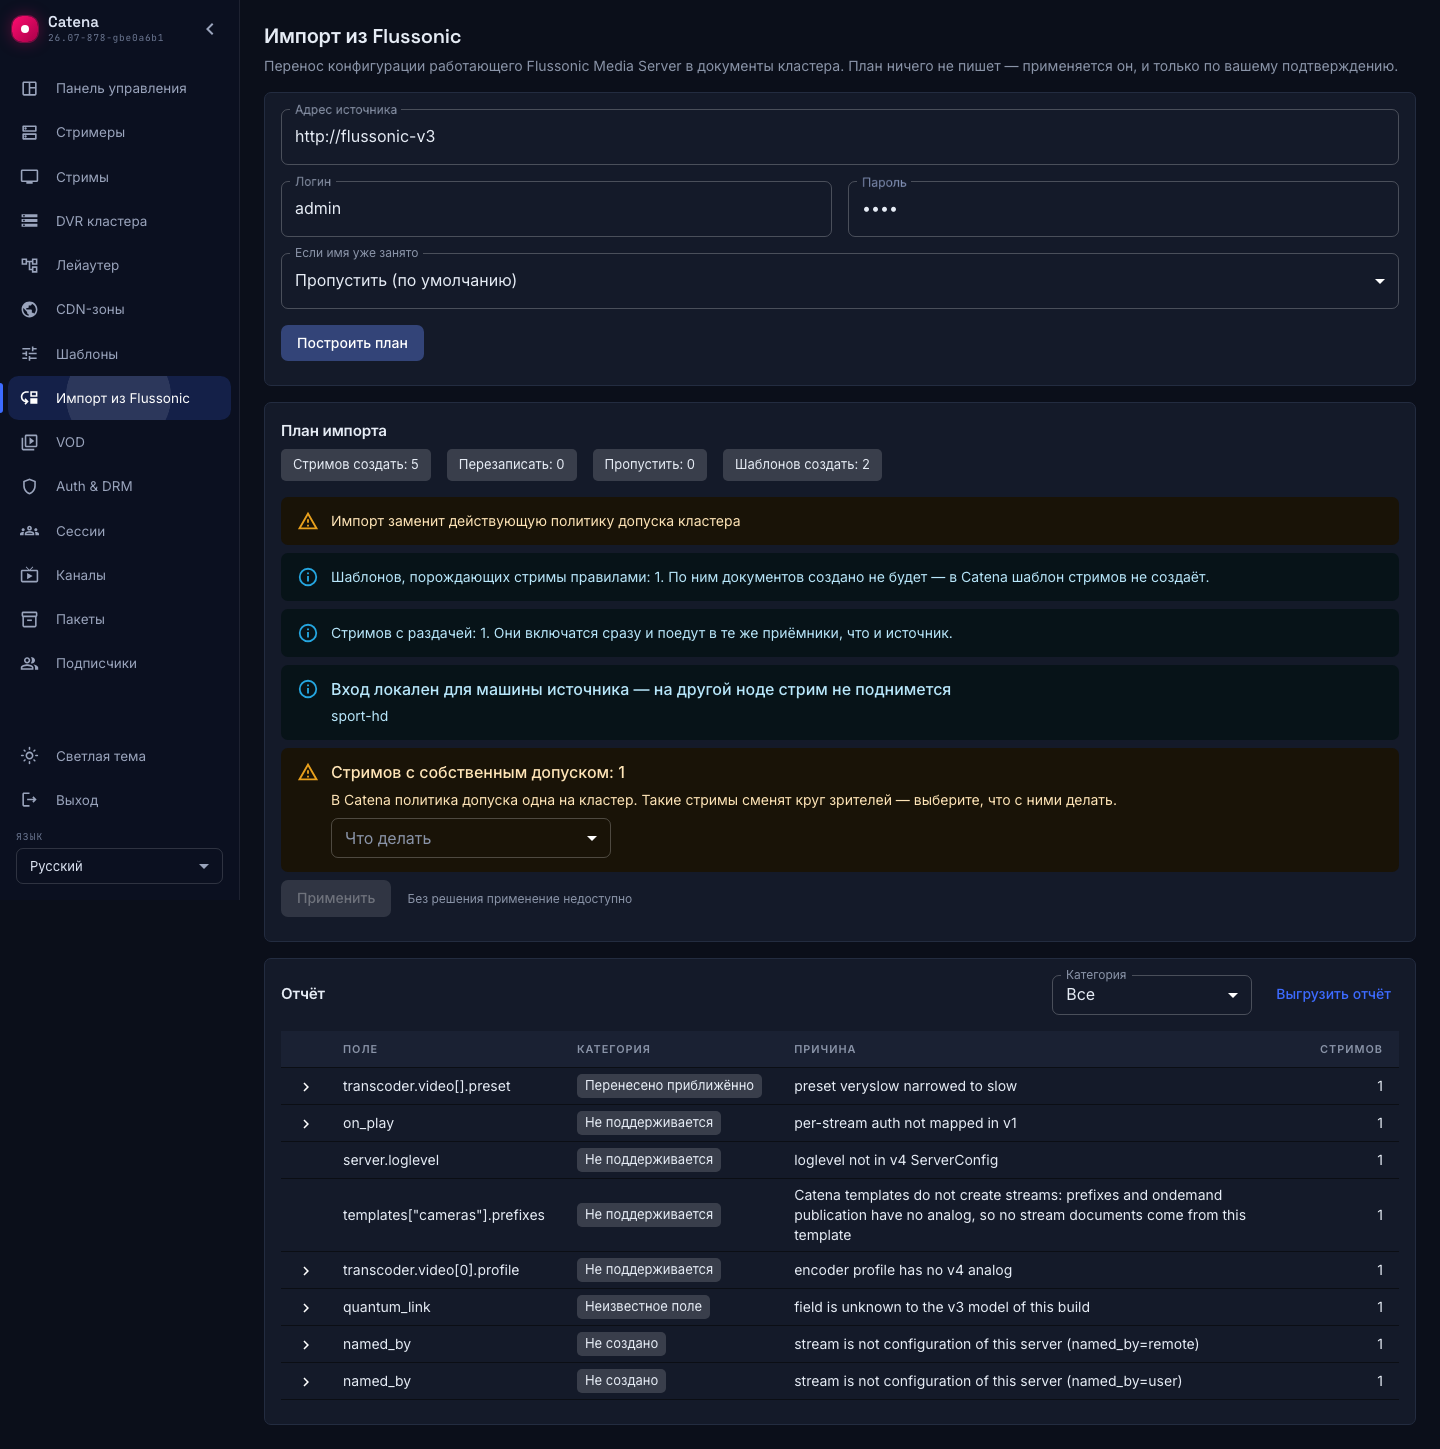Click the CDN-зоны globe icon
1440x1449 pixels.
pyautogui.click(x=30, y=309)
